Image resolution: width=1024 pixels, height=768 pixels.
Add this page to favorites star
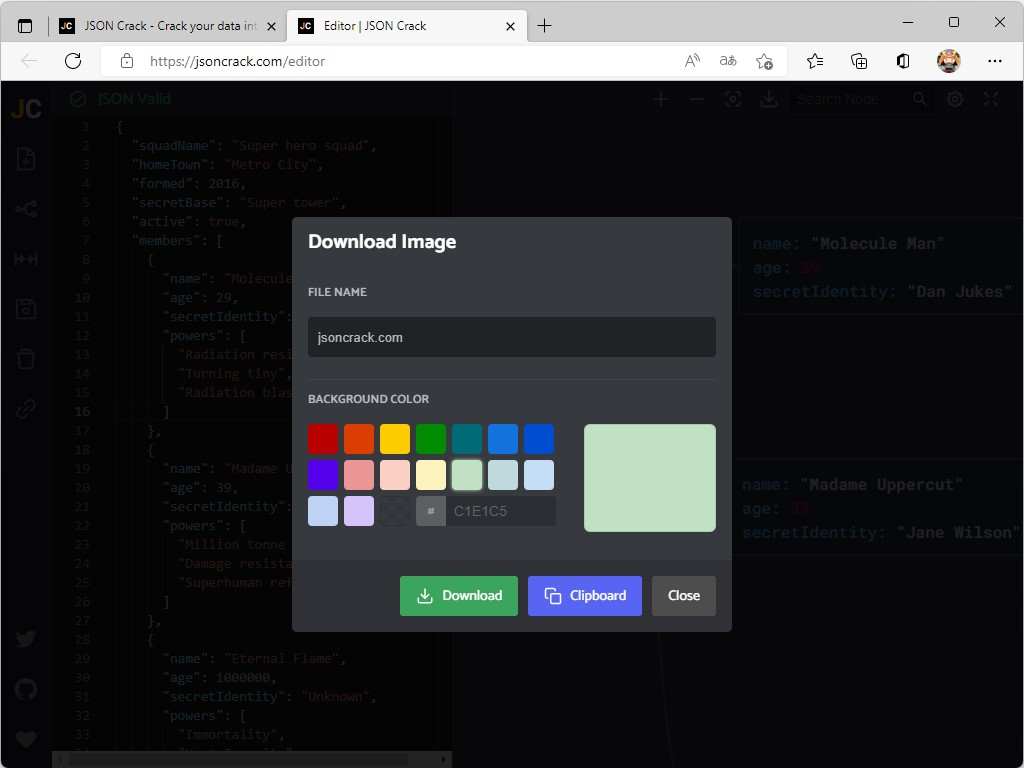764,61
